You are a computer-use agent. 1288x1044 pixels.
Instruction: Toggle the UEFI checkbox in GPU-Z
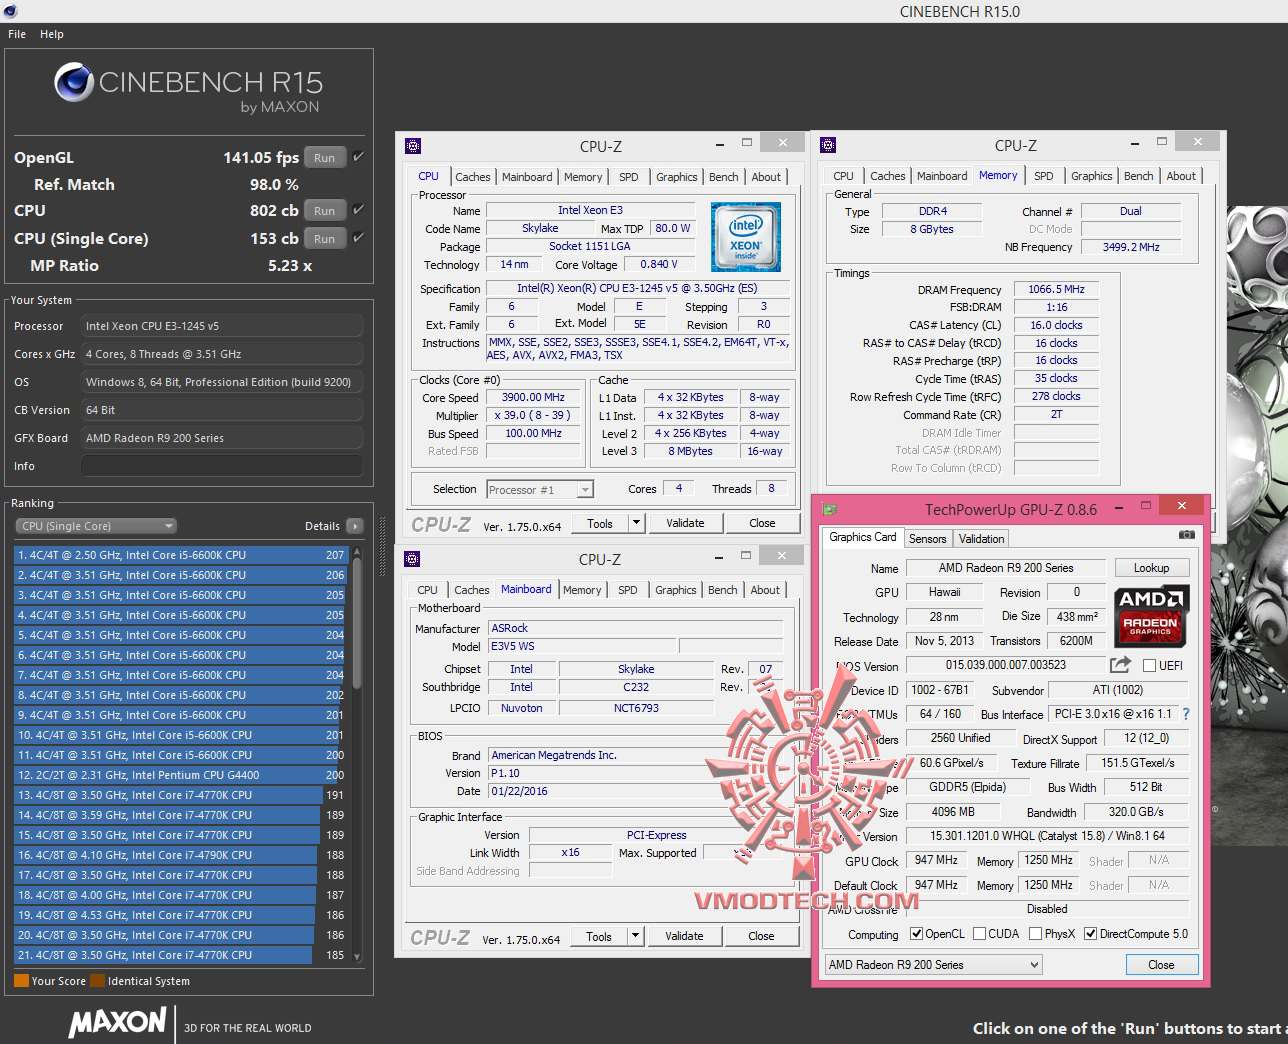tap(1150, 666)
